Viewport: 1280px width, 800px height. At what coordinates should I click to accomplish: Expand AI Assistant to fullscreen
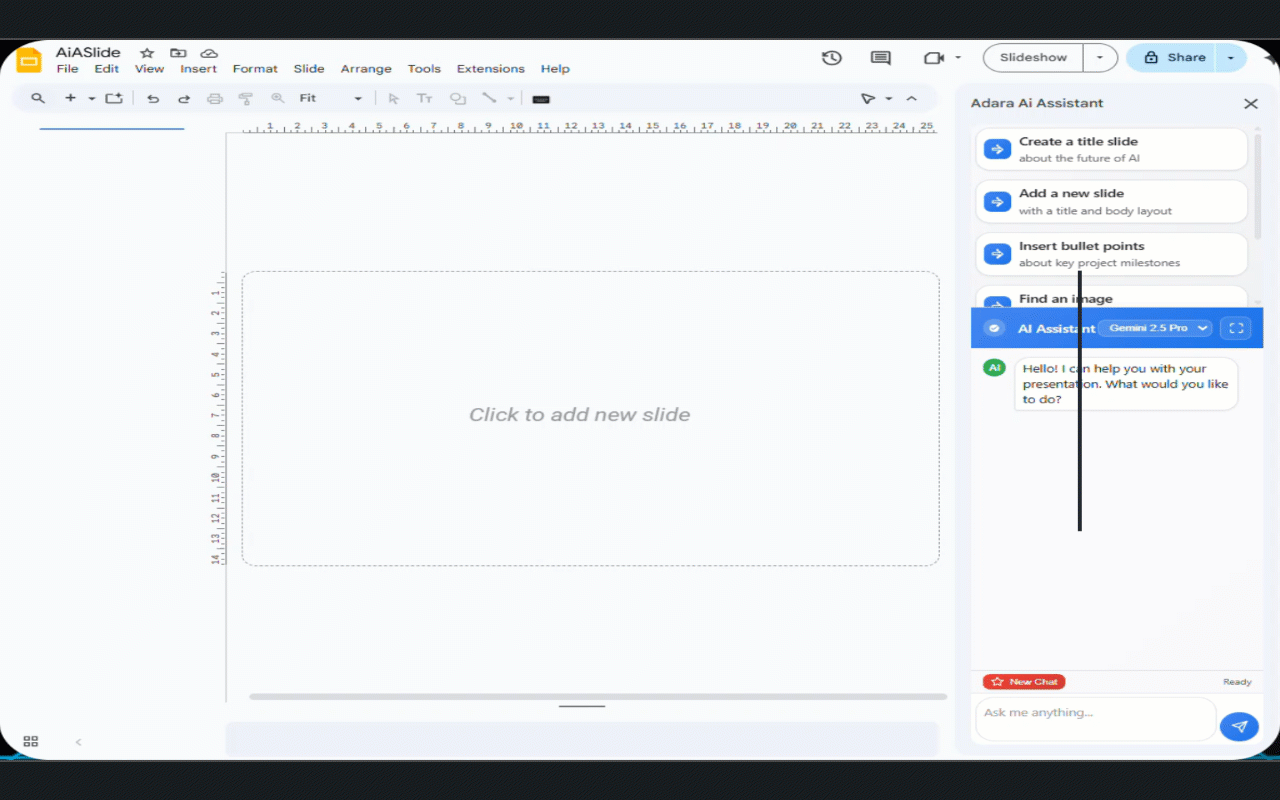pyautogui.click(x=1236, y=328)
